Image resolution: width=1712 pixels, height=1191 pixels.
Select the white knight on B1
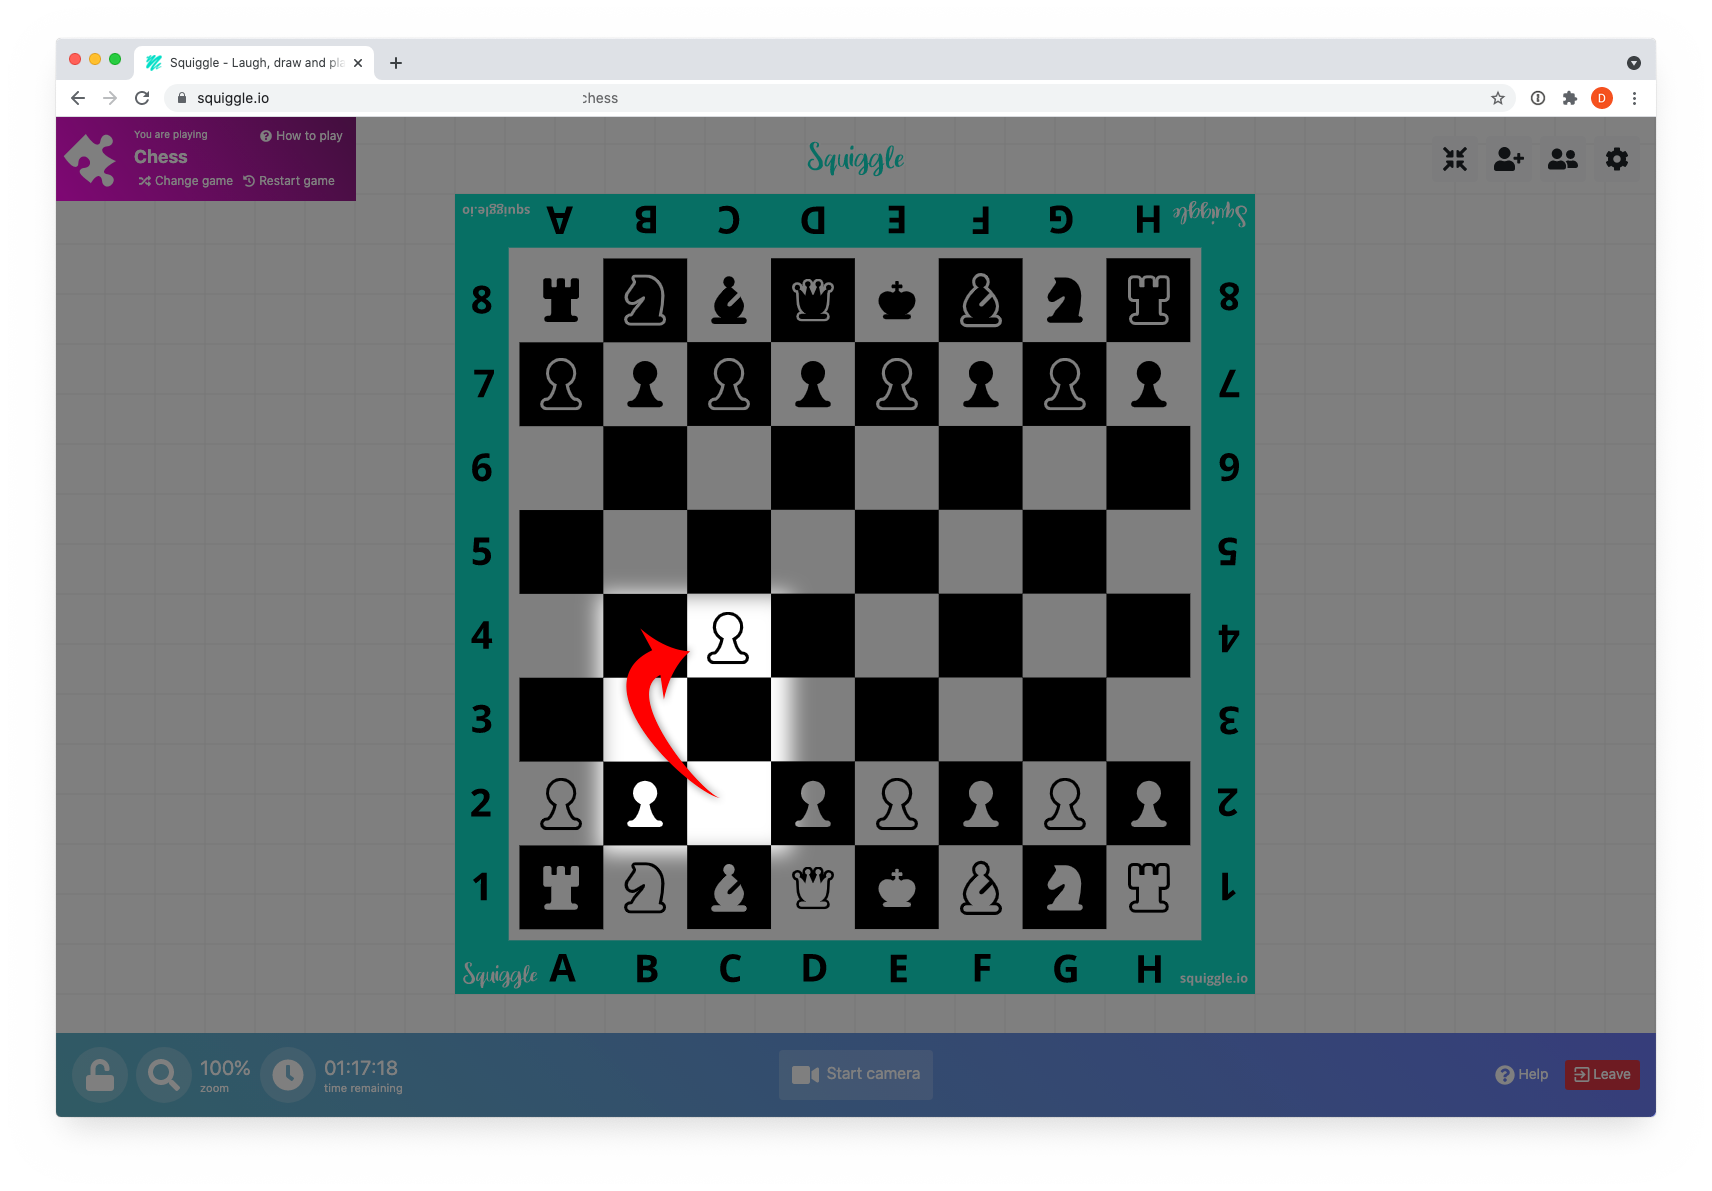645,887
